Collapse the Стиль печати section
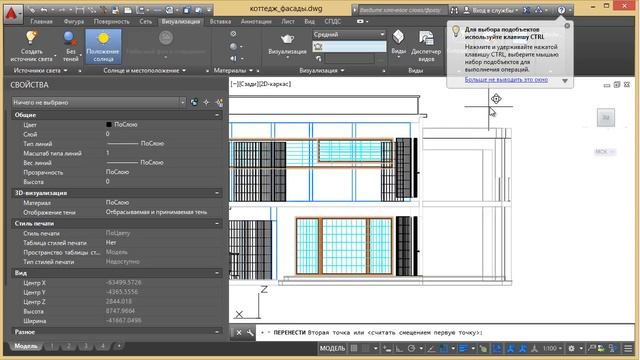Viewport: 640px width, 360px height. [217, 224]
